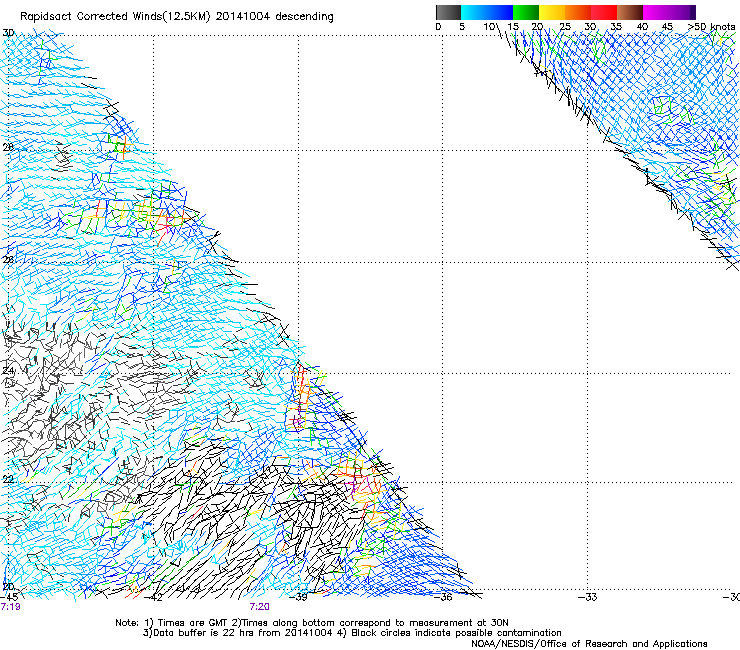Click the longitude '-39' axis label
Screen dimensions: 740x650
click(x=298, y=597)
